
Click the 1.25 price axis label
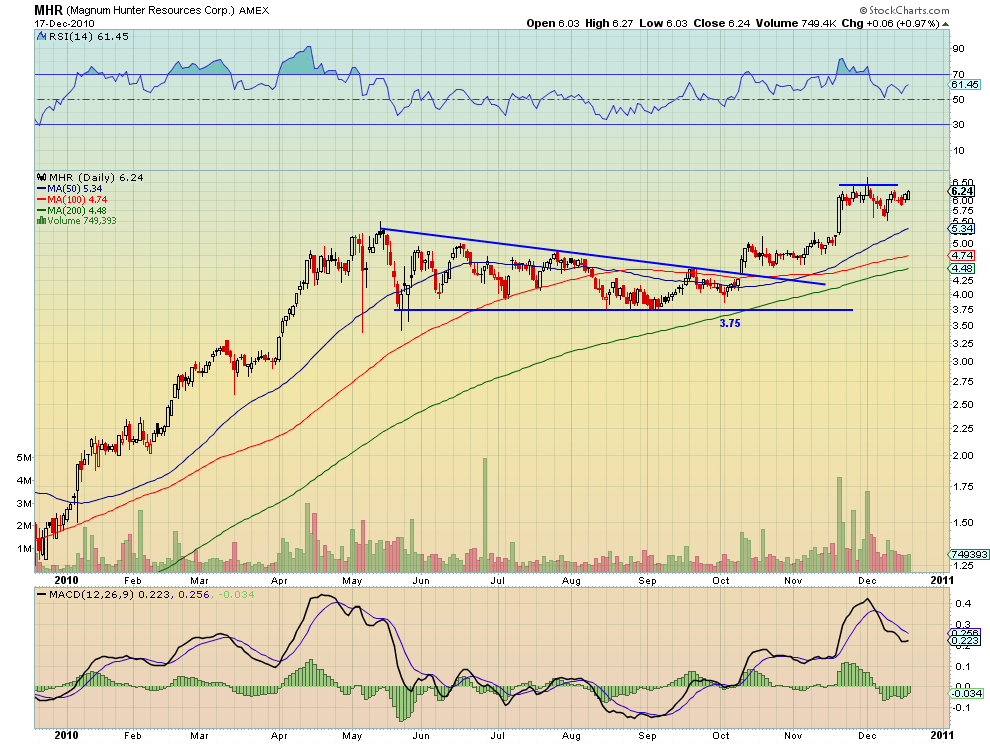963,565
